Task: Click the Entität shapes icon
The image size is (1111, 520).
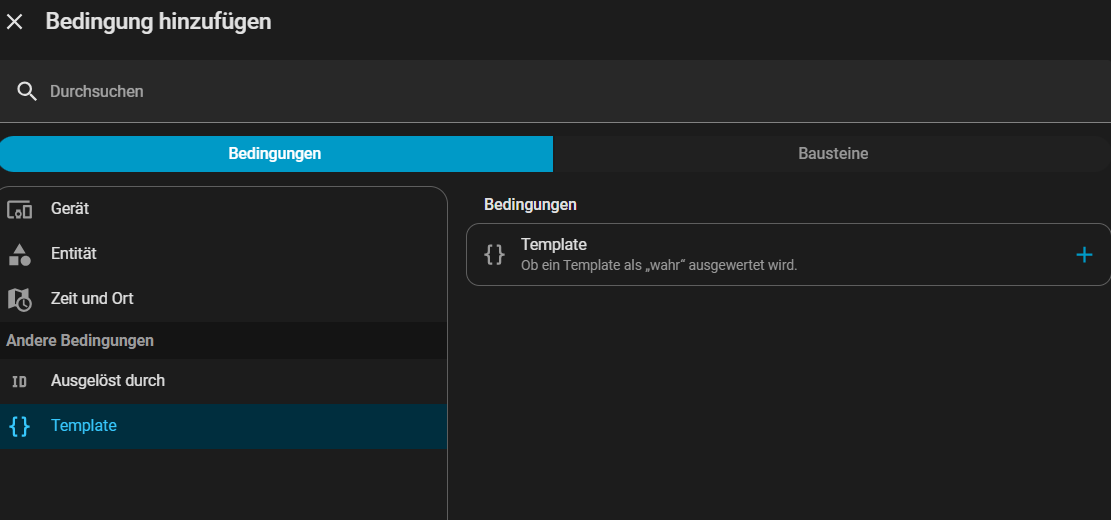Action: click(x=20, y=254)
